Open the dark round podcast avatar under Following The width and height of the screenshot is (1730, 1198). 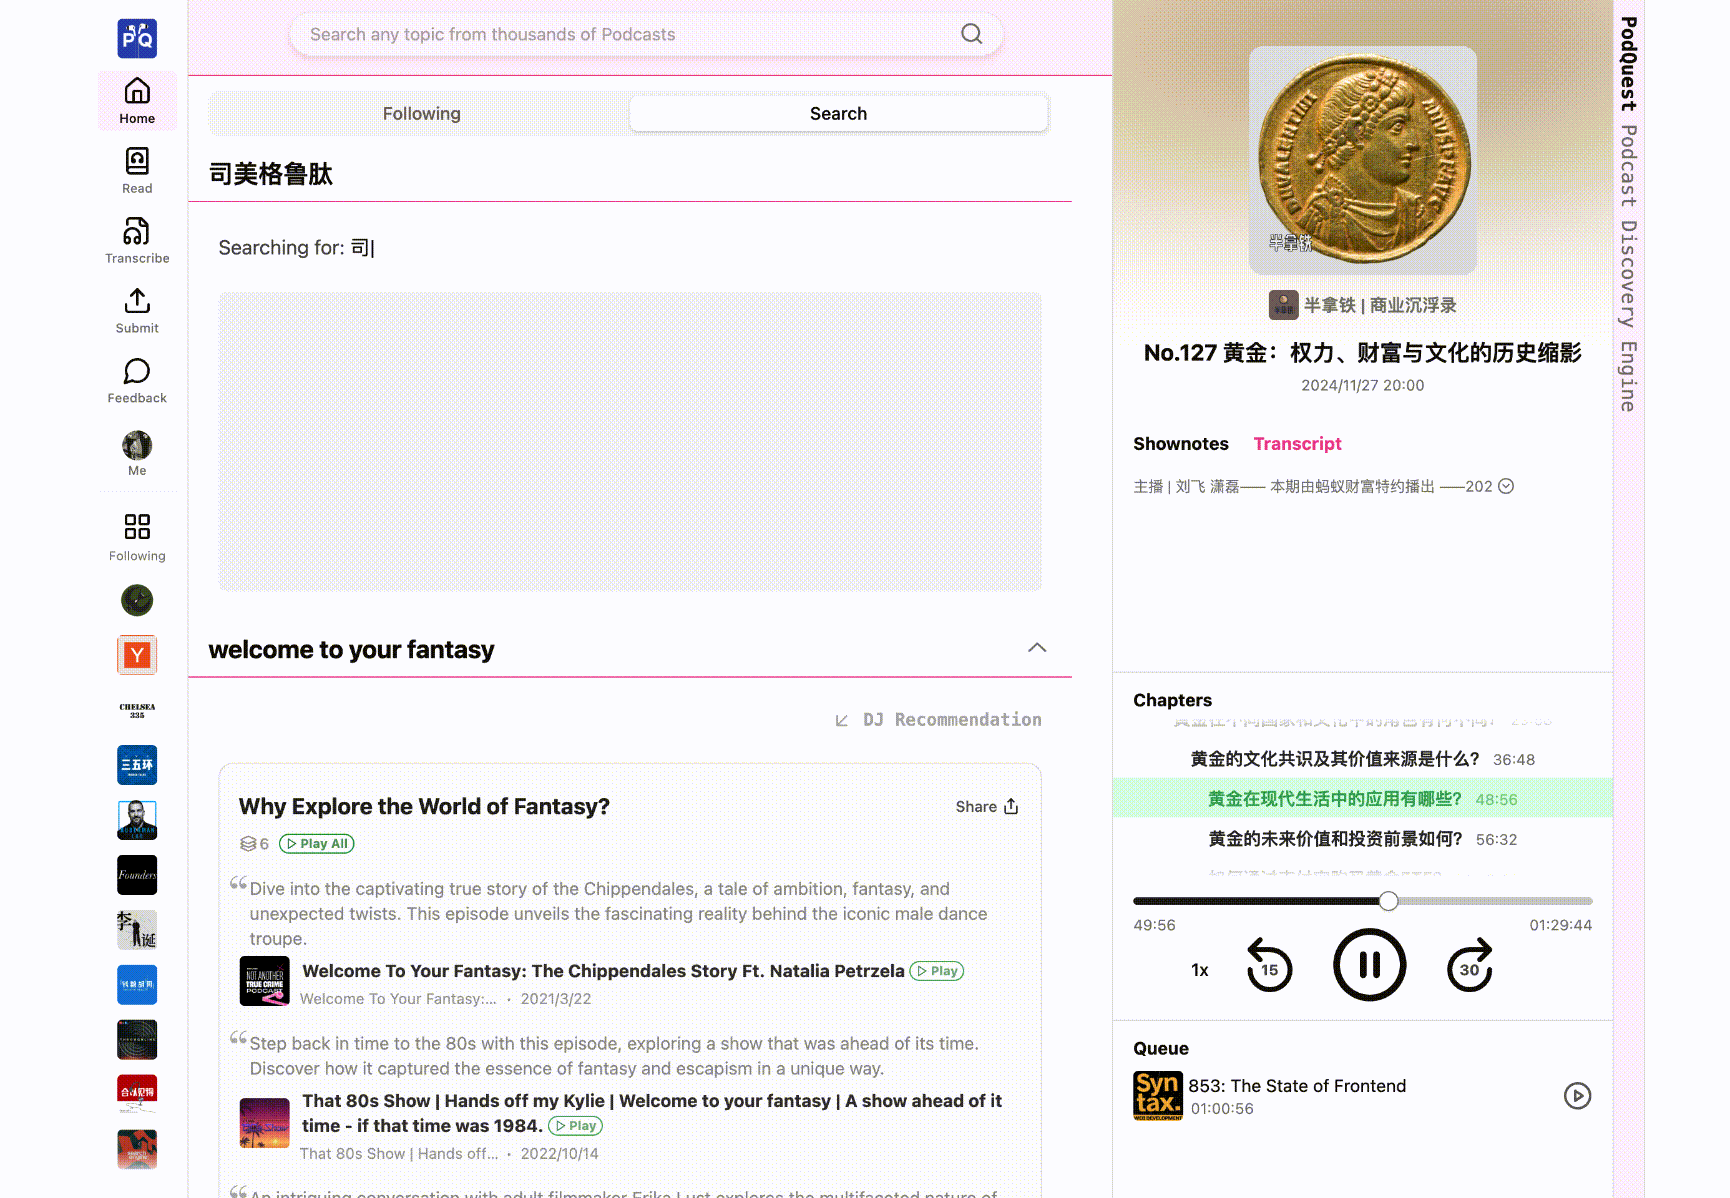(137, 600)
